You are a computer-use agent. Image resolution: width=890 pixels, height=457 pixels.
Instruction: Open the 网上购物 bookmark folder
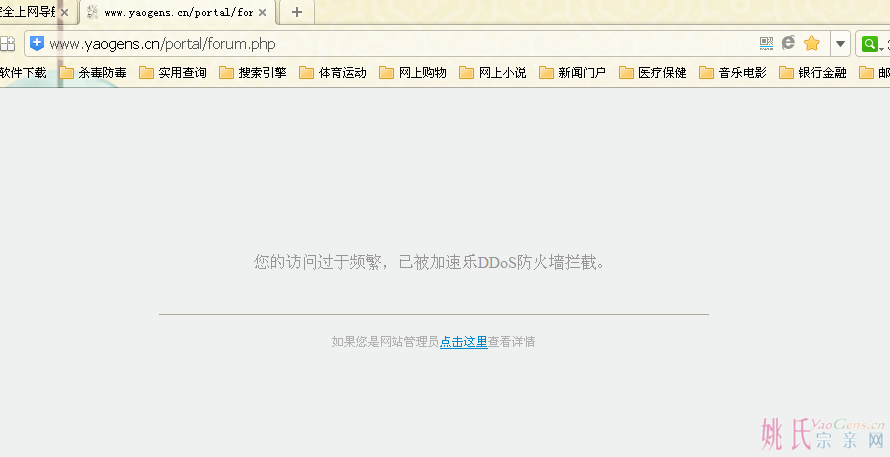pyautogui.click(x=413, y=72)
